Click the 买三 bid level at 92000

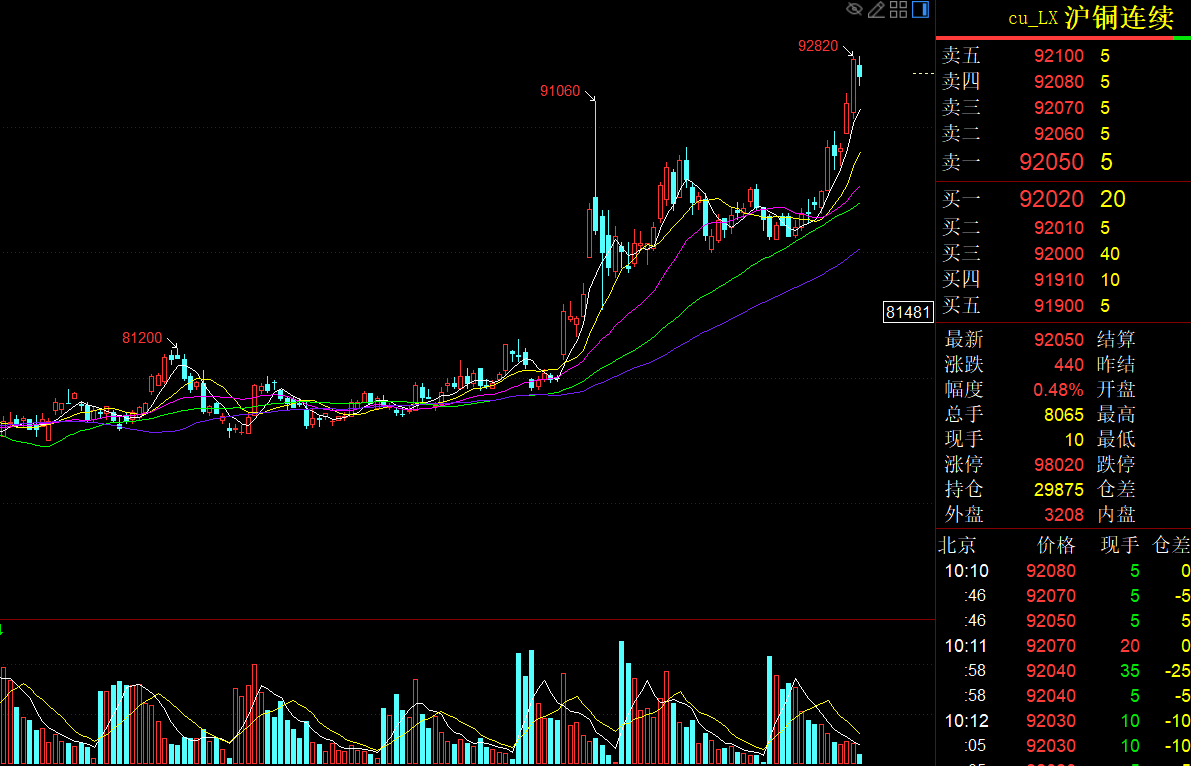point(1058,254)
